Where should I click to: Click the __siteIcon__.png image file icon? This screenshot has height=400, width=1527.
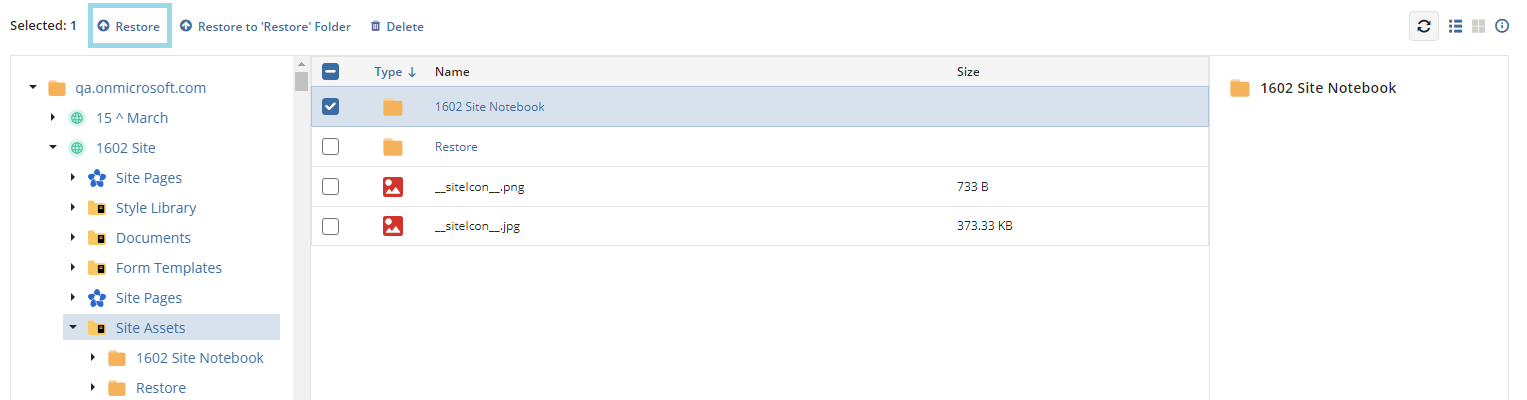pos(393,186)
